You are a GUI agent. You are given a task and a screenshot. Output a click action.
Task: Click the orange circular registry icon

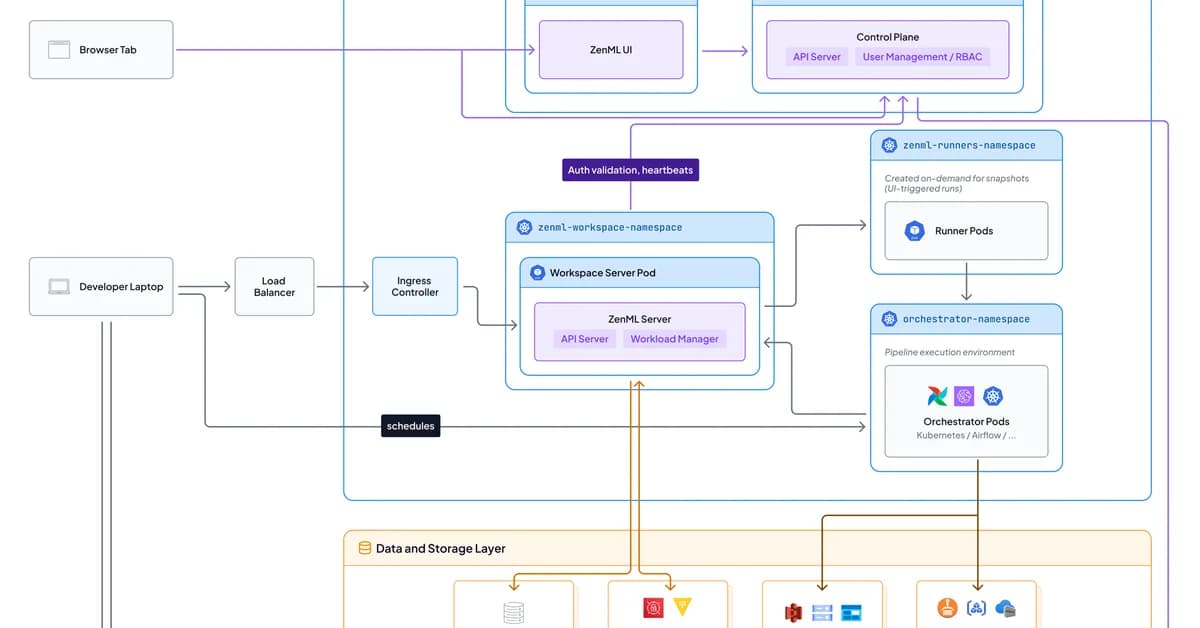tap(949, 607)
